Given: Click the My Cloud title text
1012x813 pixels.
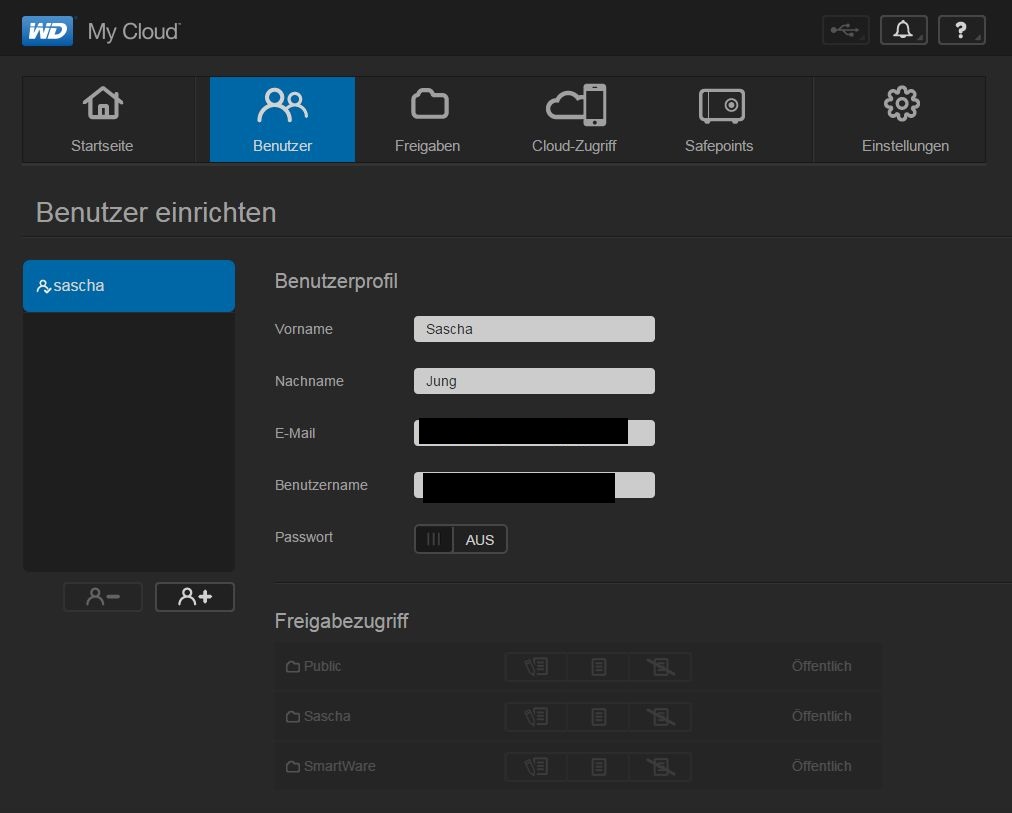Looking at the screenshot, I should point(134,32).
